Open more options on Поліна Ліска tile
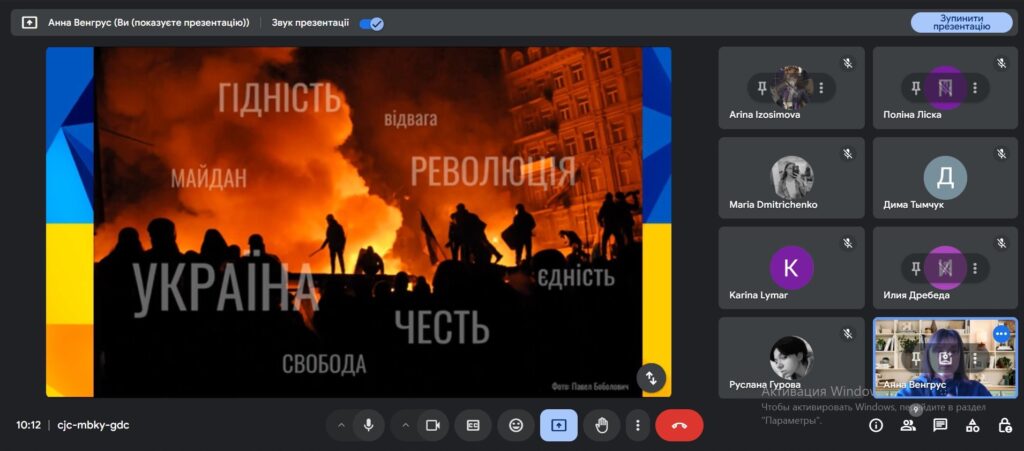The height and width of the screenshot is (451, 1024). 975,87
